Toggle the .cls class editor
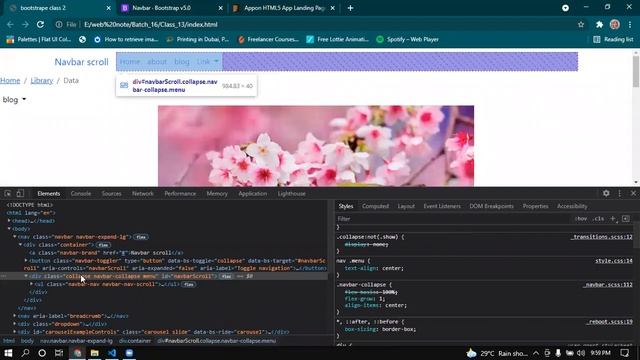Image resolution: width=640 pixels, height=360 pixels. pos(599,219)
